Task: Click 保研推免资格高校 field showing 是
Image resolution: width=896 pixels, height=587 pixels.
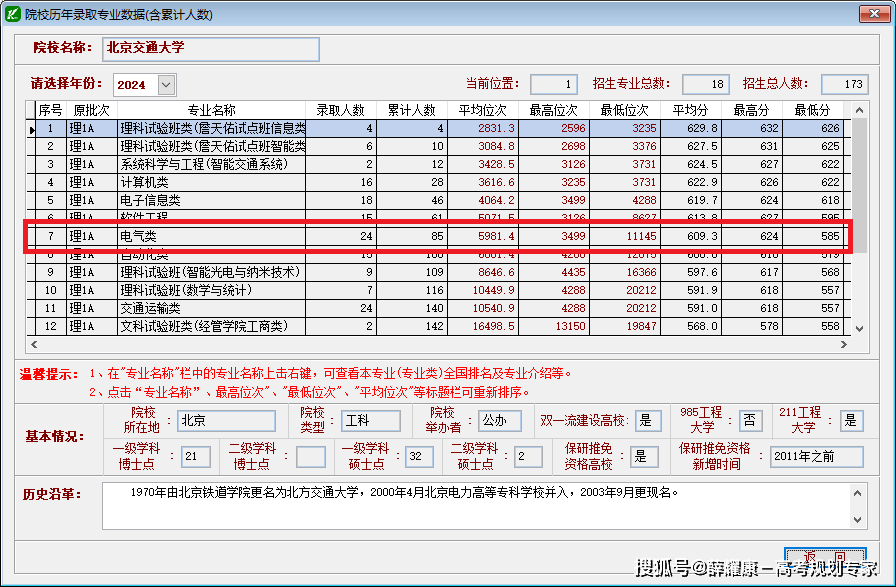Action: 644,457
